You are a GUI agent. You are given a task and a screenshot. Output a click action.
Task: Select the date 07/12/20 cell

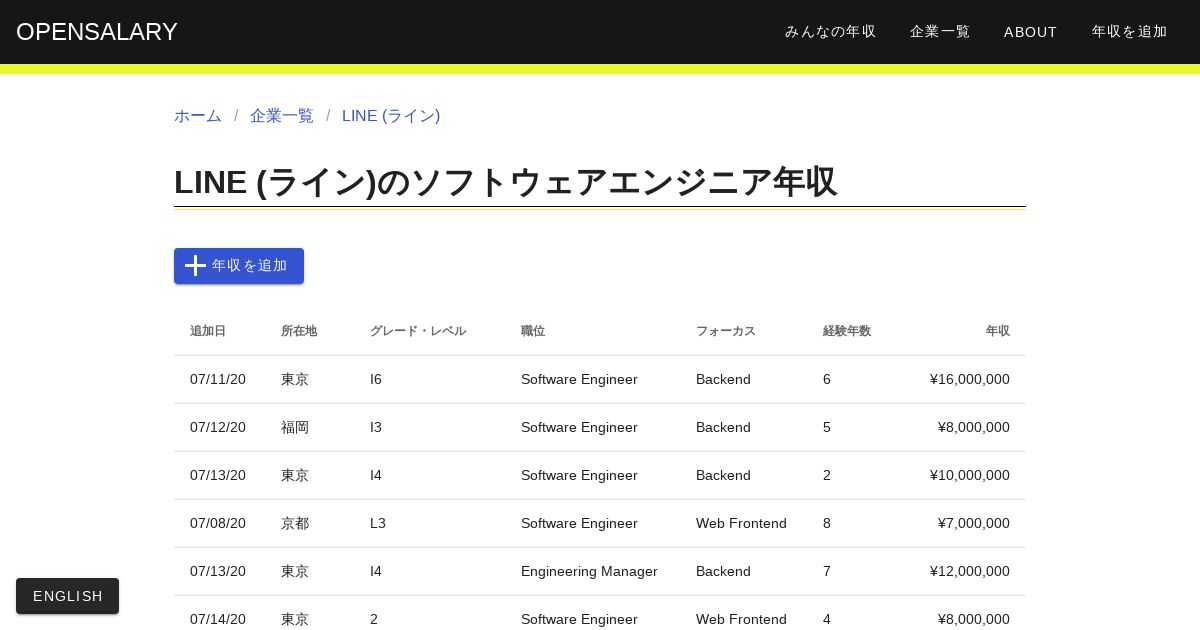[x=218, y=428]
